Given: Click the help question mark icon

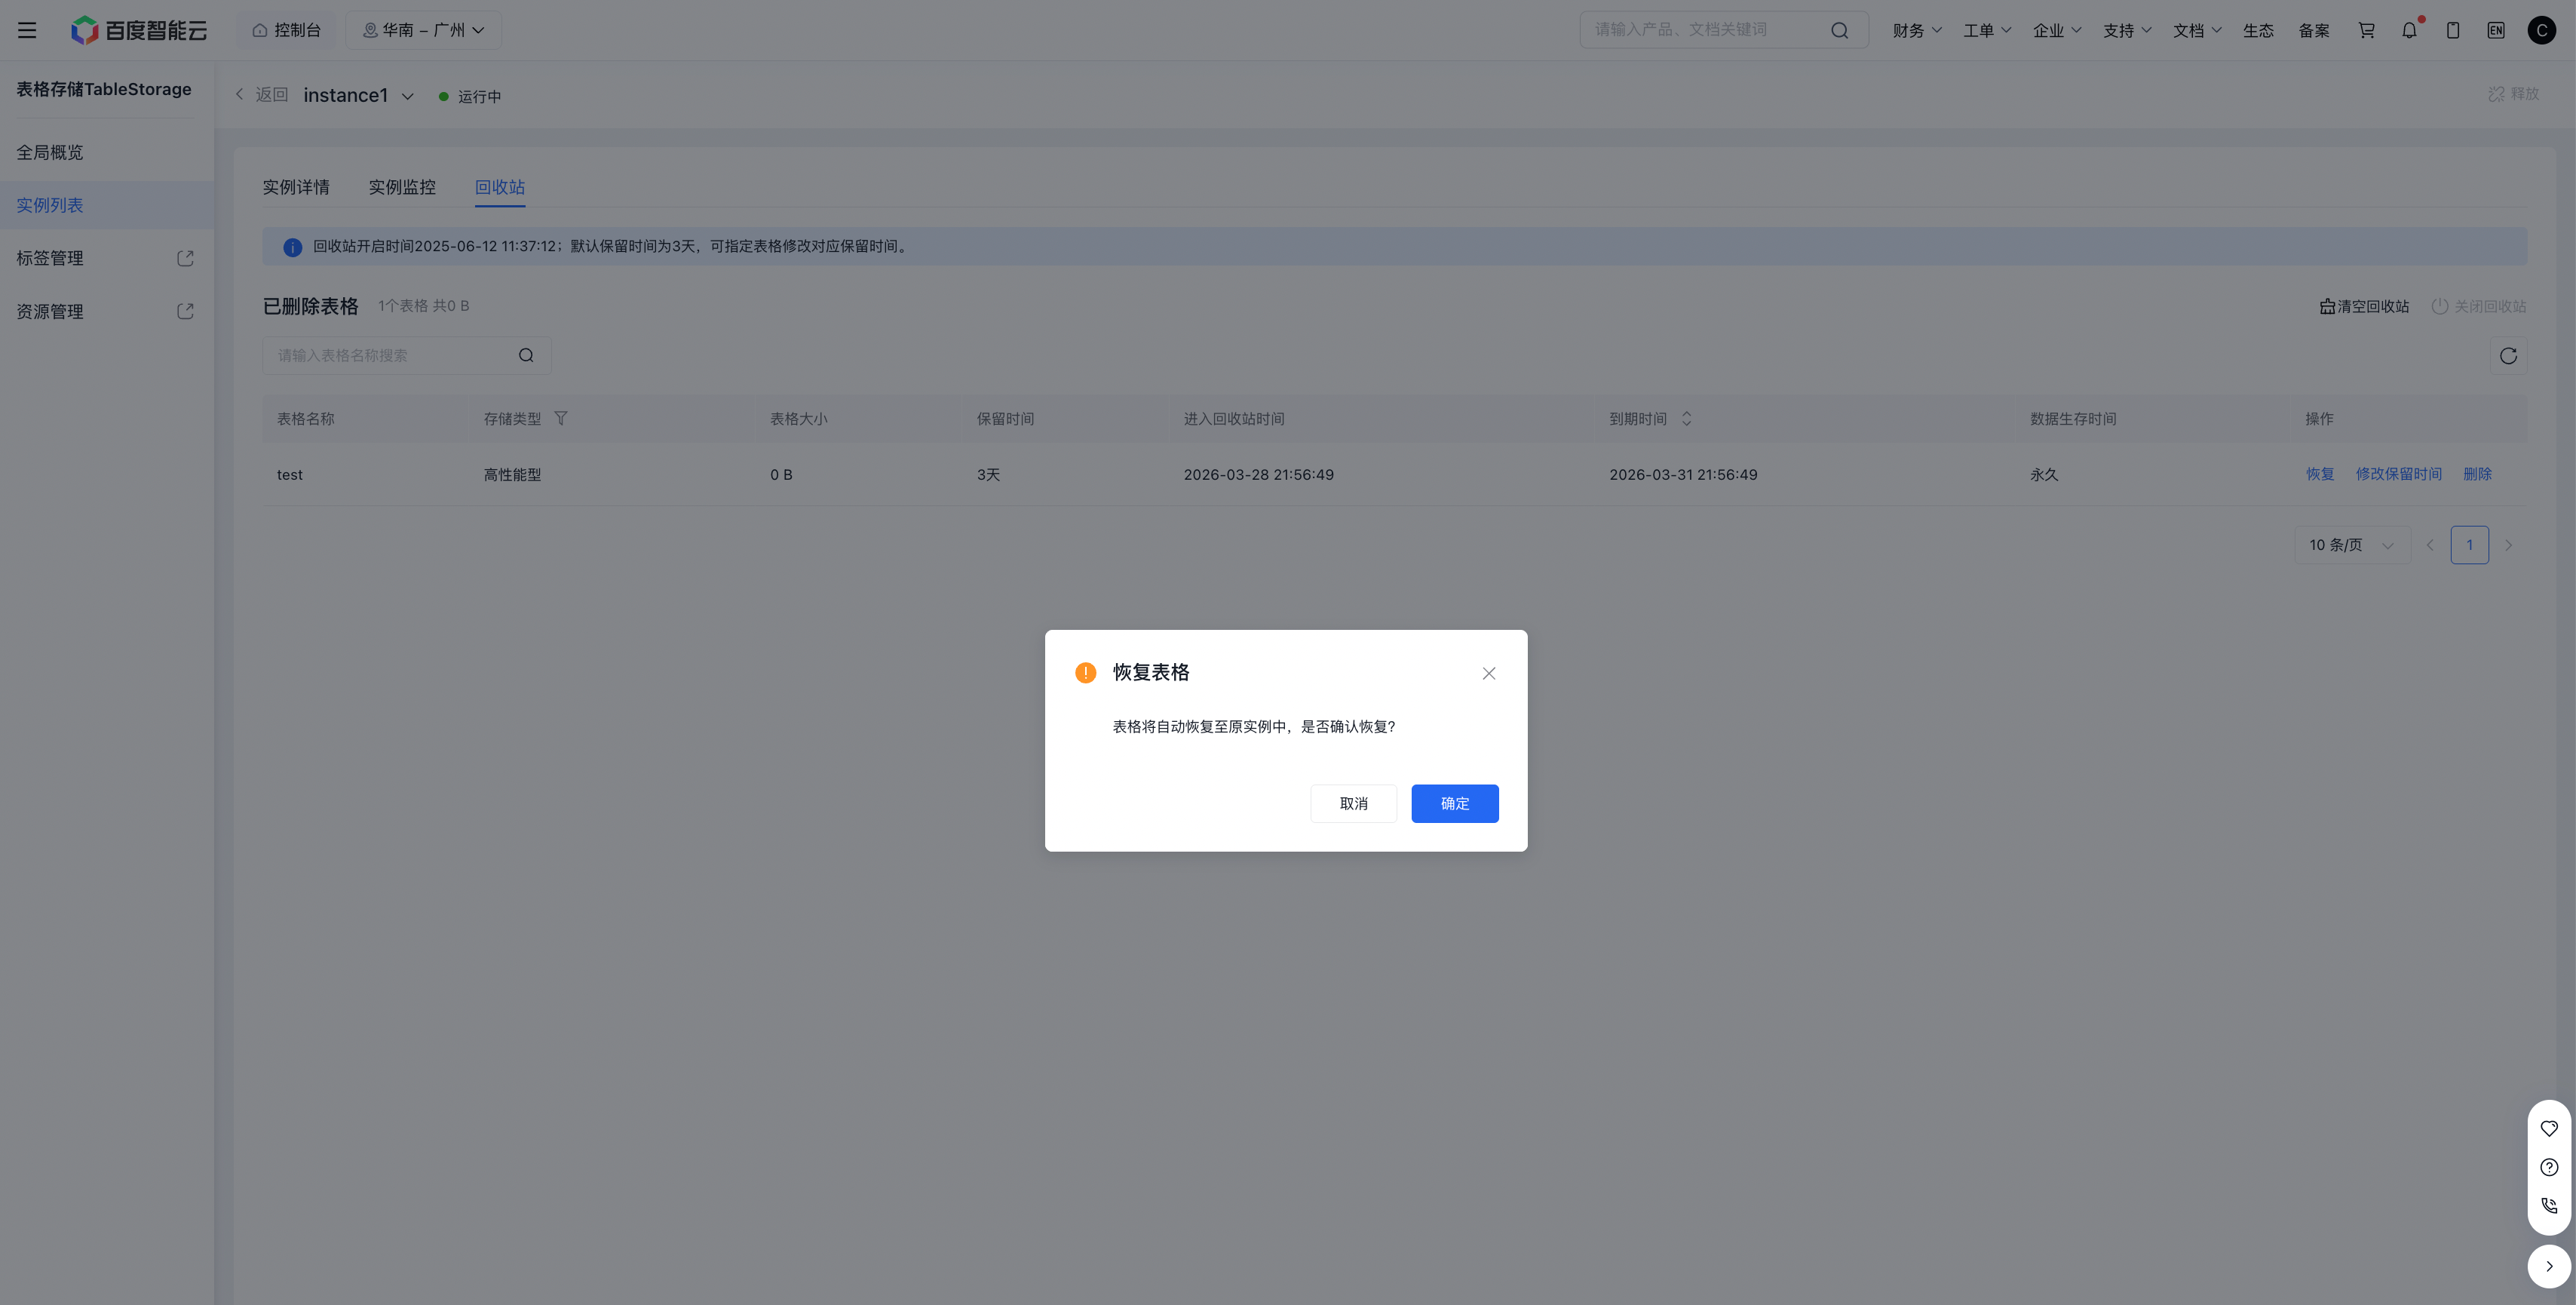Looking at the screenshot, I should 2549,1167.
